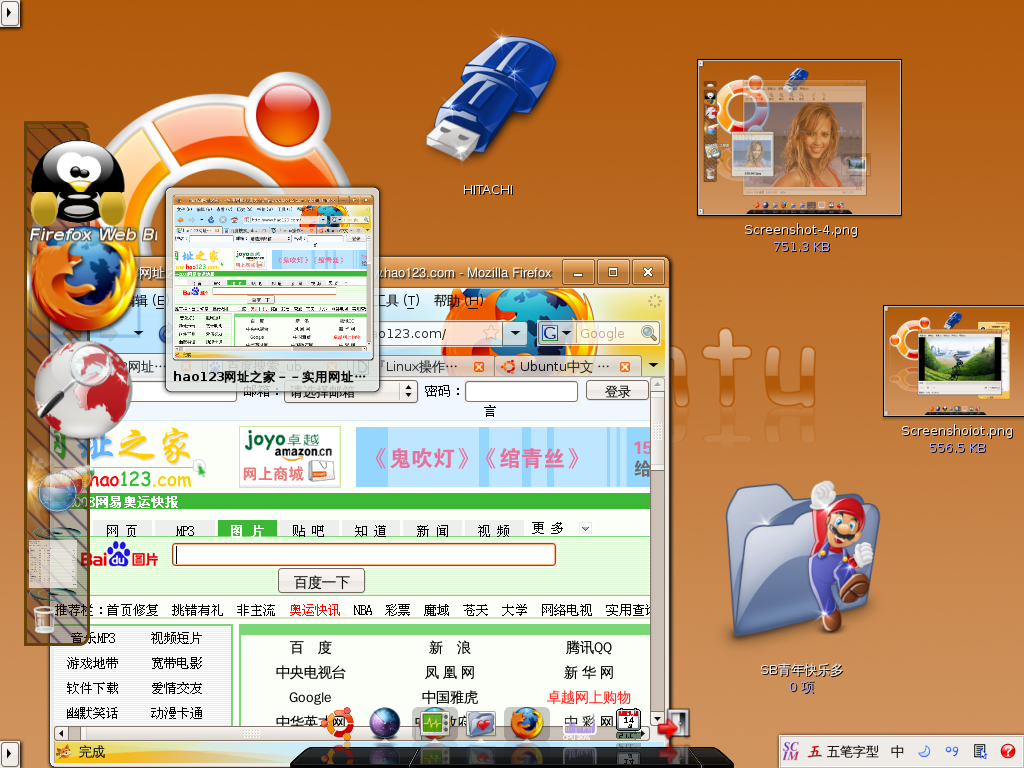Select the MP3 search tab
1024x768 pixels.
click(x=185, y=530)
